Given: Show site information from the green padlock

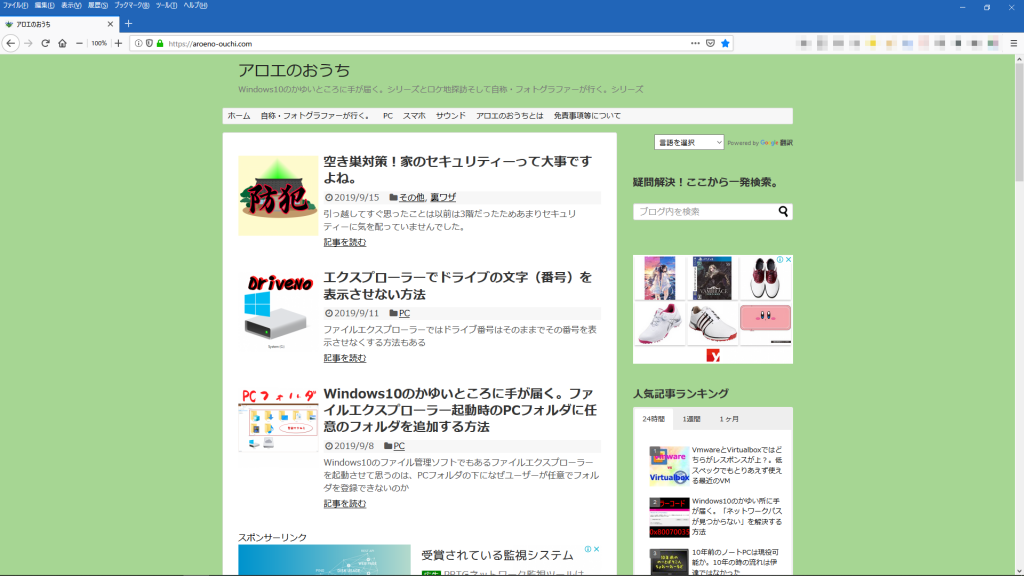Looking at the screenshot, I should (x=160, y=44).
